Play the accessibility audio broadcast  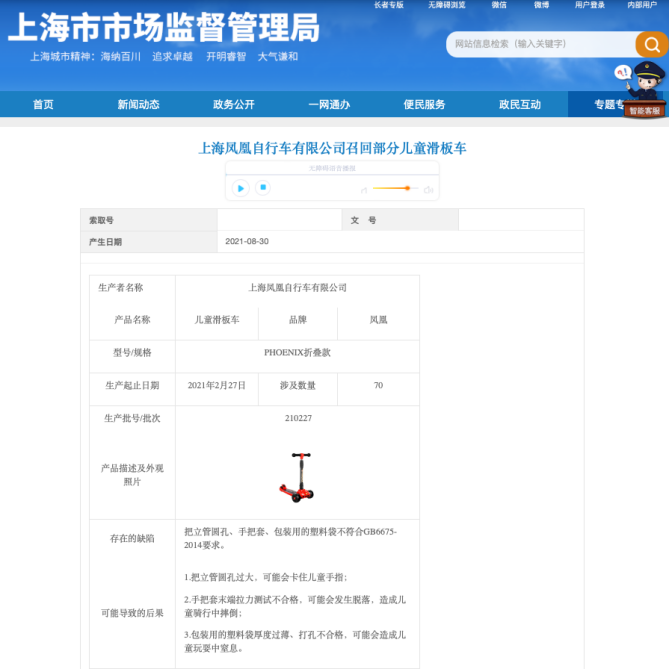tap(241, 188)
